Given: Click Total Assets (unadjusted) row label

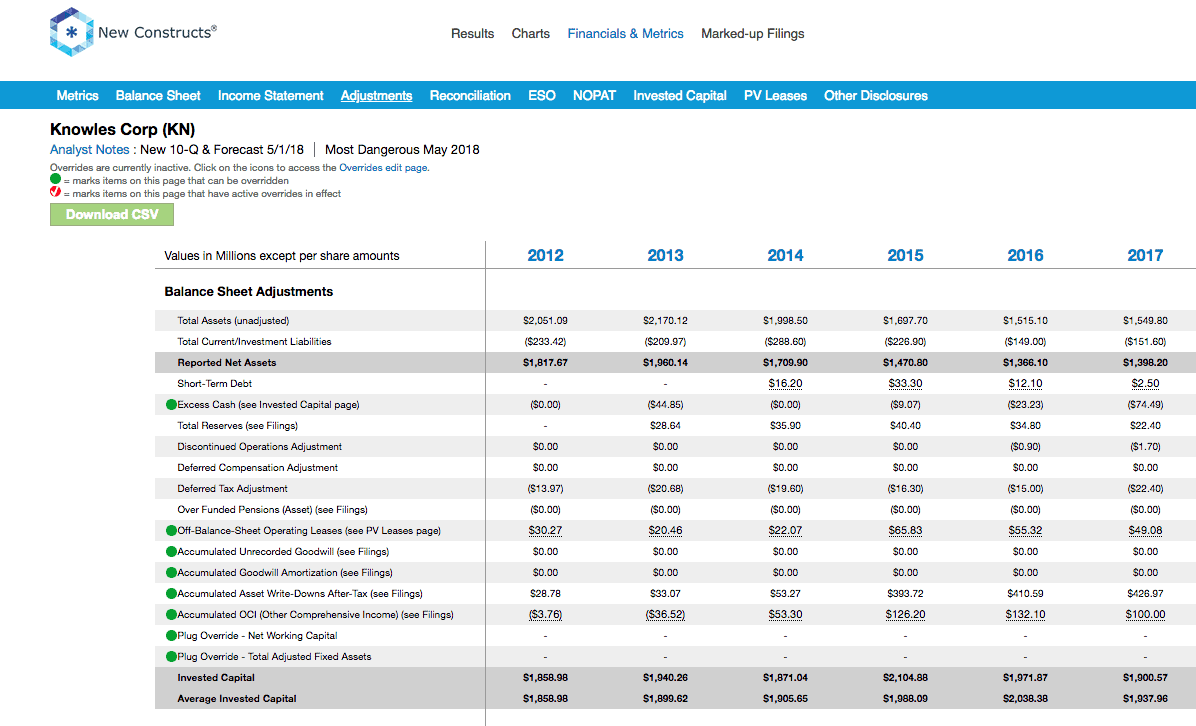Looking at the screenshot, I should [233, 320].
